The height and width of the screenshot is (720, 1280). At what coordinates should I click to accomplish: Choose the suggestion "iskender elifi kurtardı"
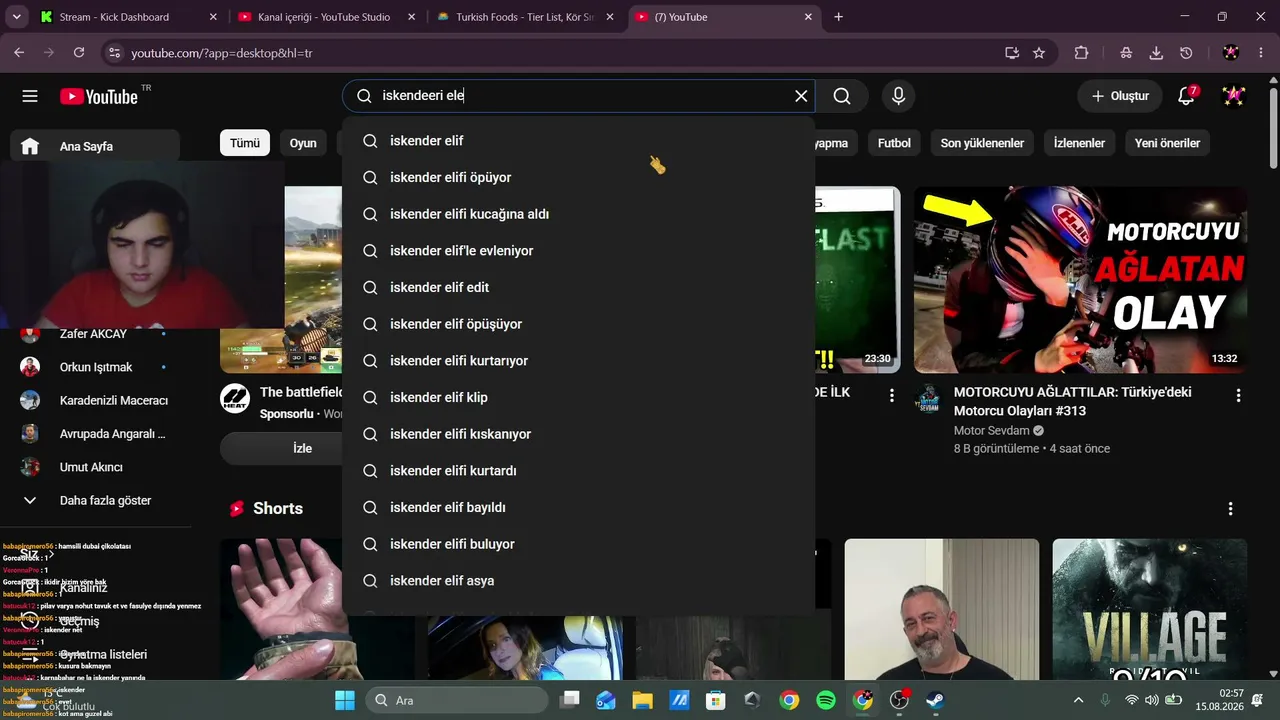(x=578, y=471)
